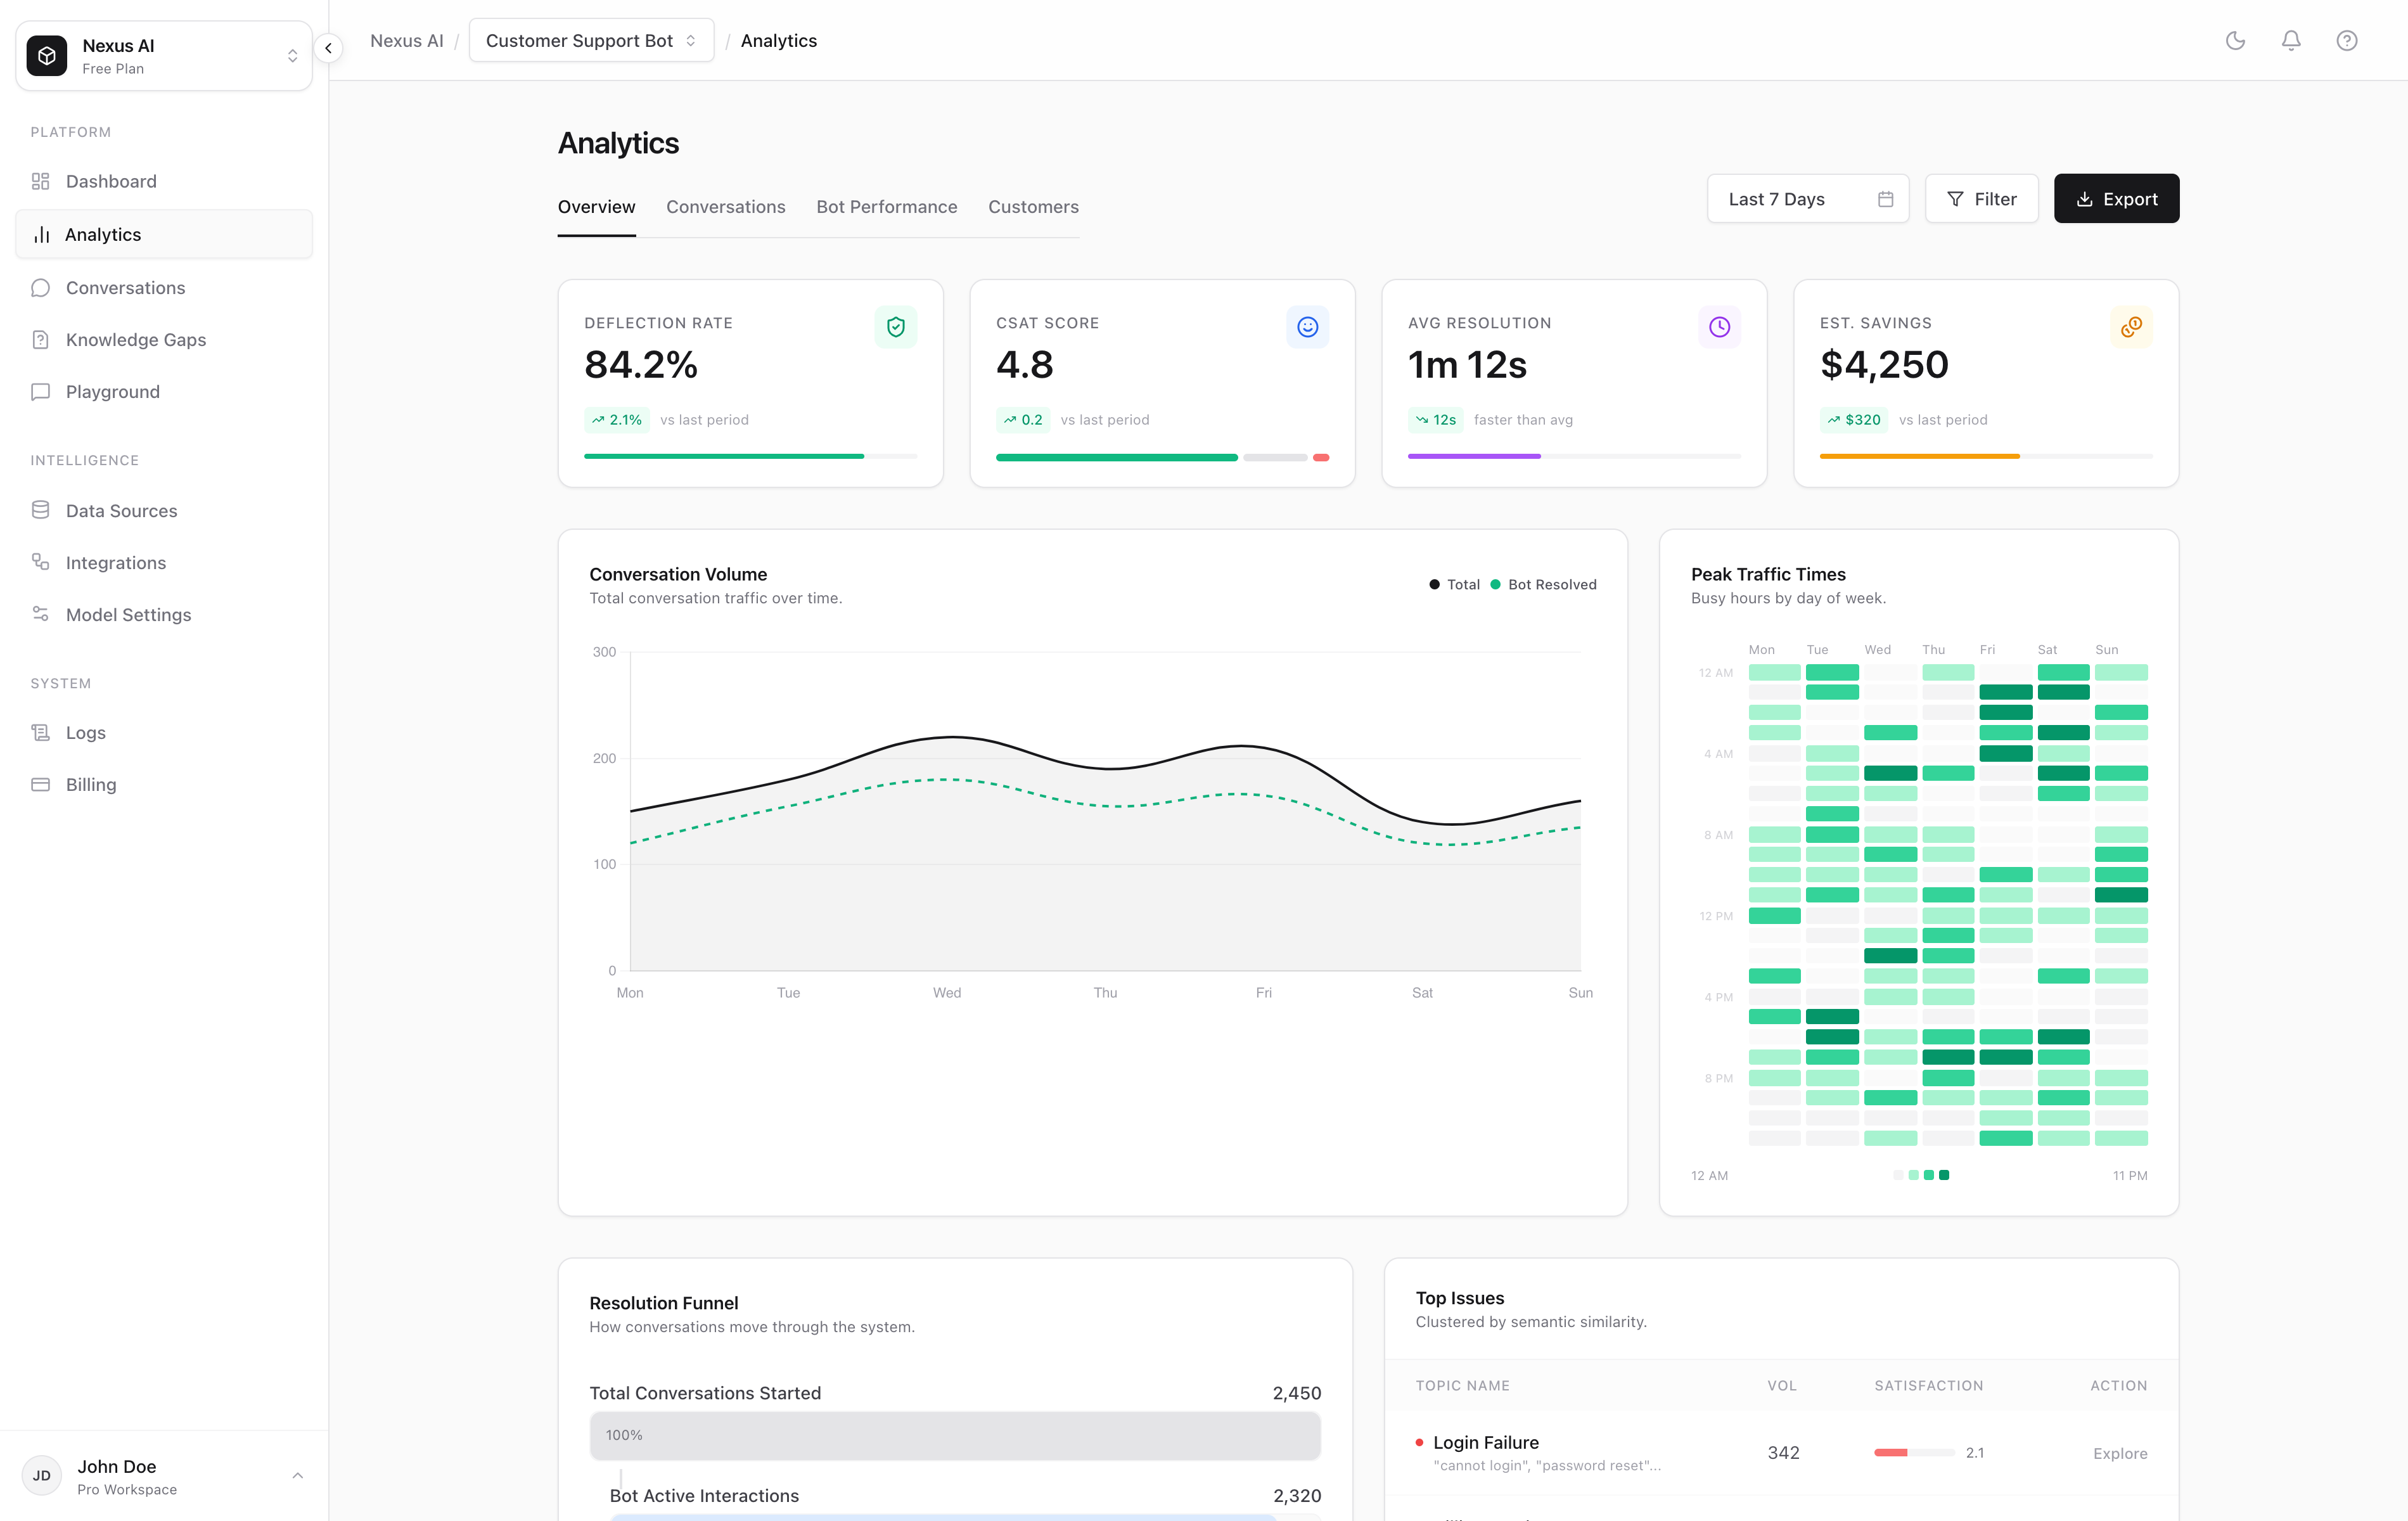
Task: Click the Peak Traffic Times title
Action: pos(1768,574)
